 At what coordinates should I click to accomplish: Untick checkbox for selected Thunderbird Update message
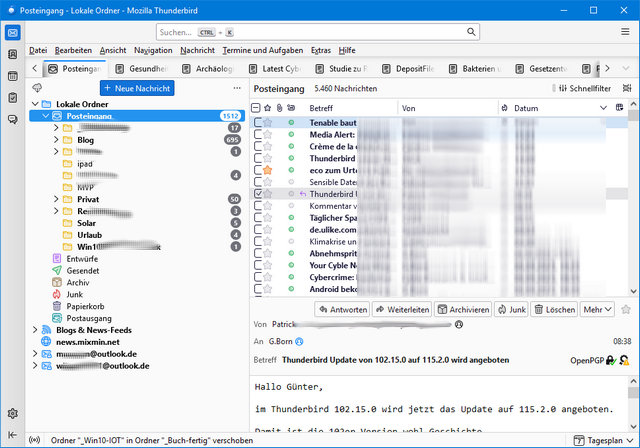[x=258, y=194]
